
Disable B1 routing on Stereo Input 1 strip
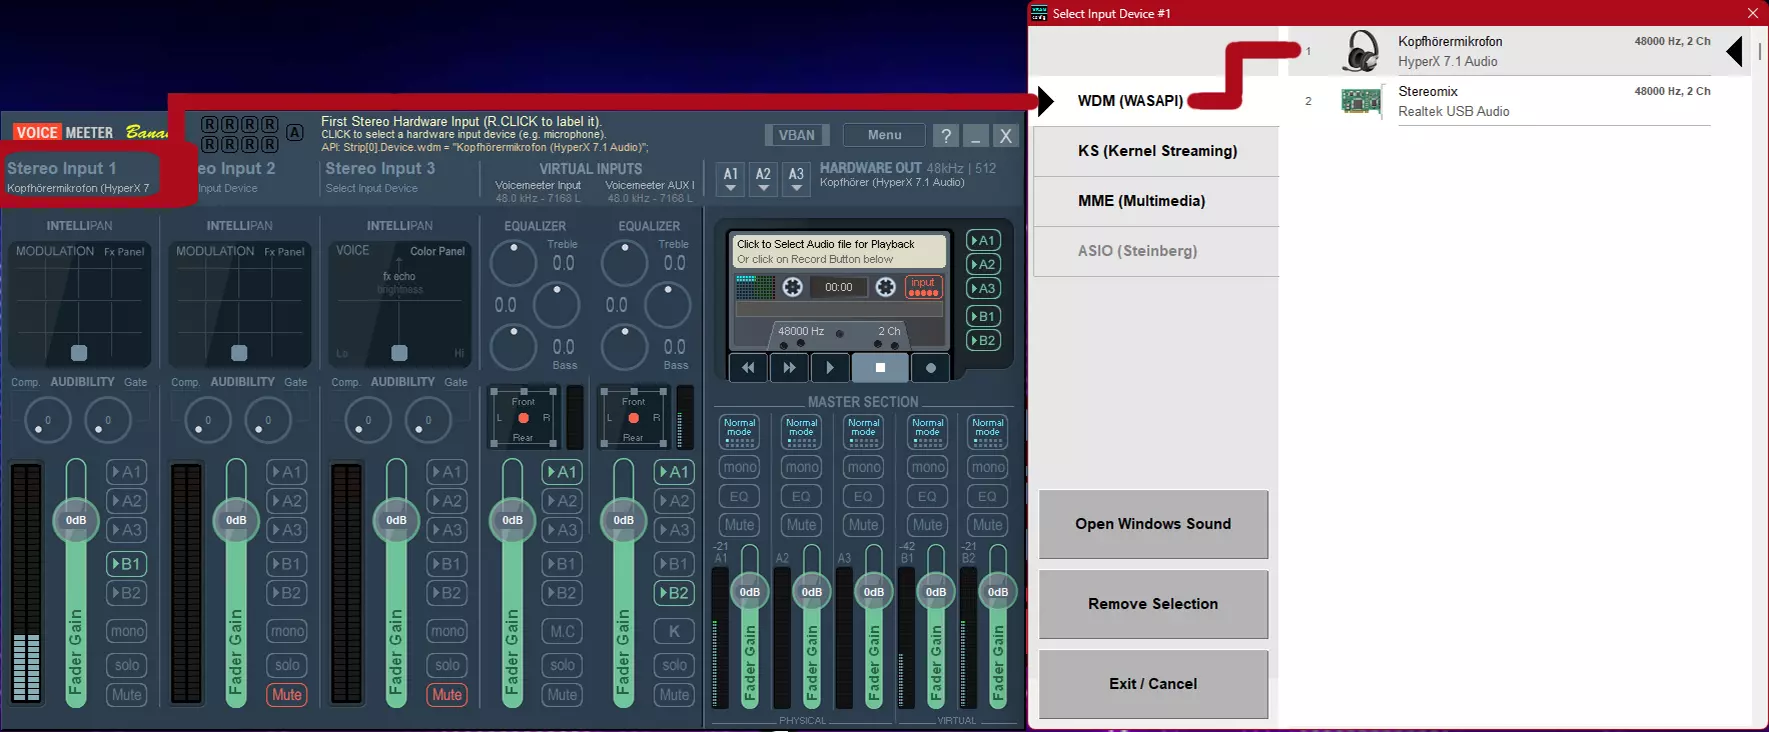127,564
